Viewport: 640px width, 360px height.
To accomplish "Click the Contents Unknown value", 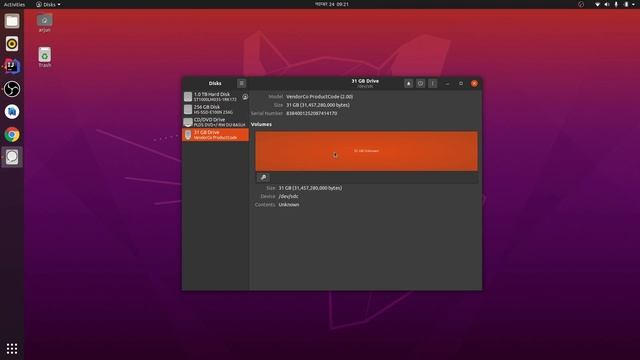I will tap(289, 205).
